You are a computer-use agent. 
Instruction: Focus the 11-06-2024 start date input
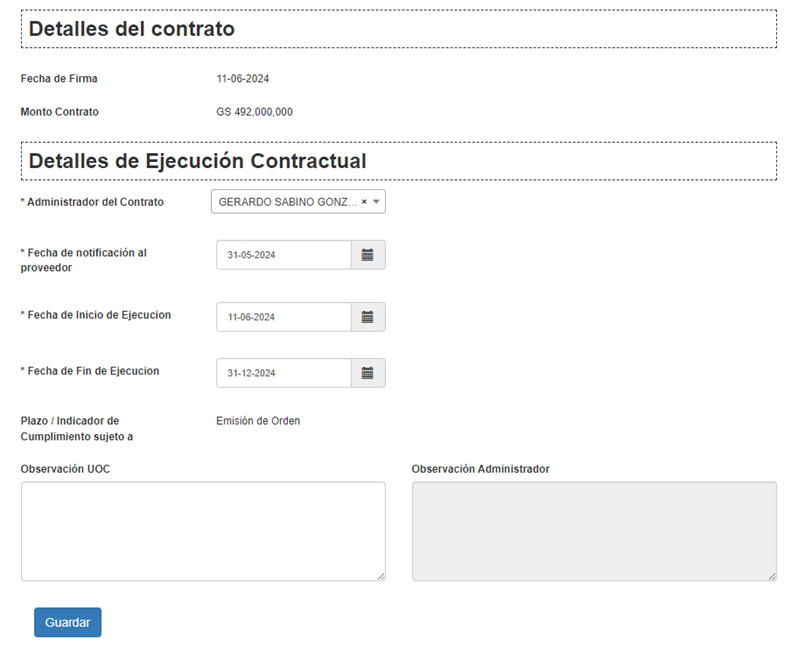tap(283, 317)
